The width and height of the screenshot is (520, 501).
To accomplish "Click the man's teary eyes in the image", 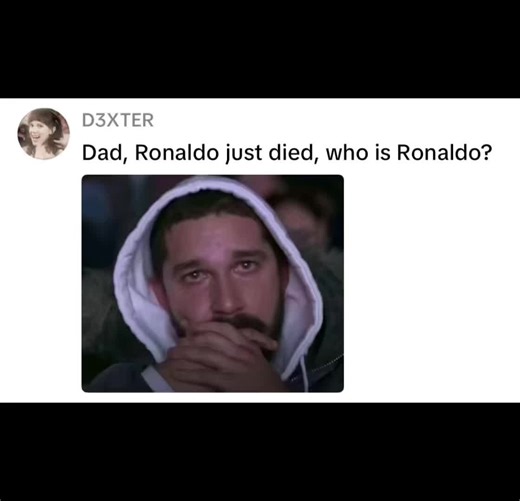I will click(x=218, y=269).
